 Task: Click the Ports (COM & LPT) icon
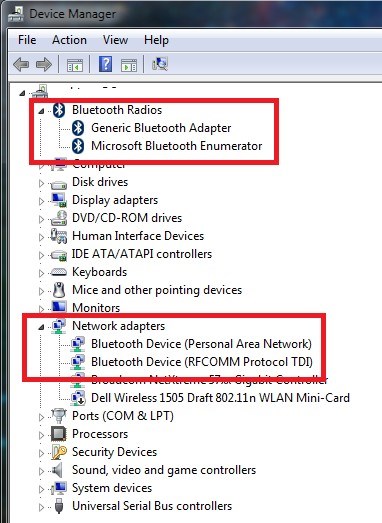(x=59, y=416)
